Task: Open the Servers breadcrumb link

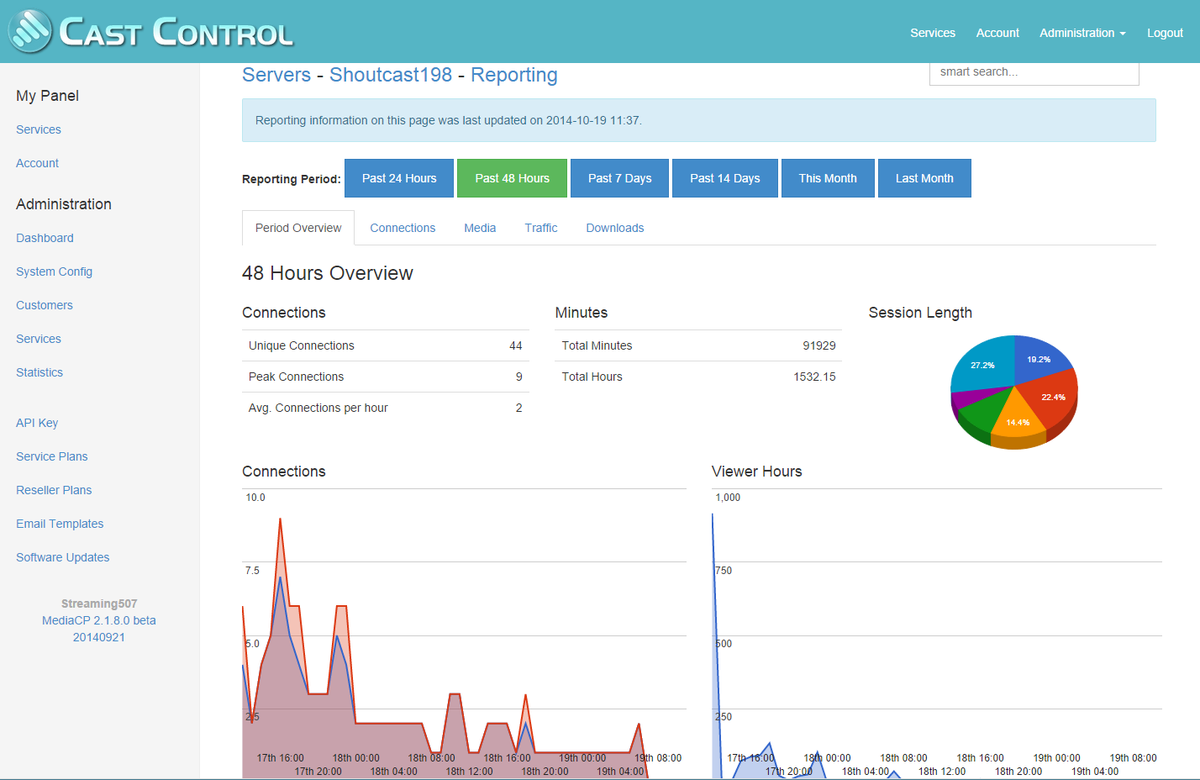Action: pyautogui.click(x=276, y=75)
